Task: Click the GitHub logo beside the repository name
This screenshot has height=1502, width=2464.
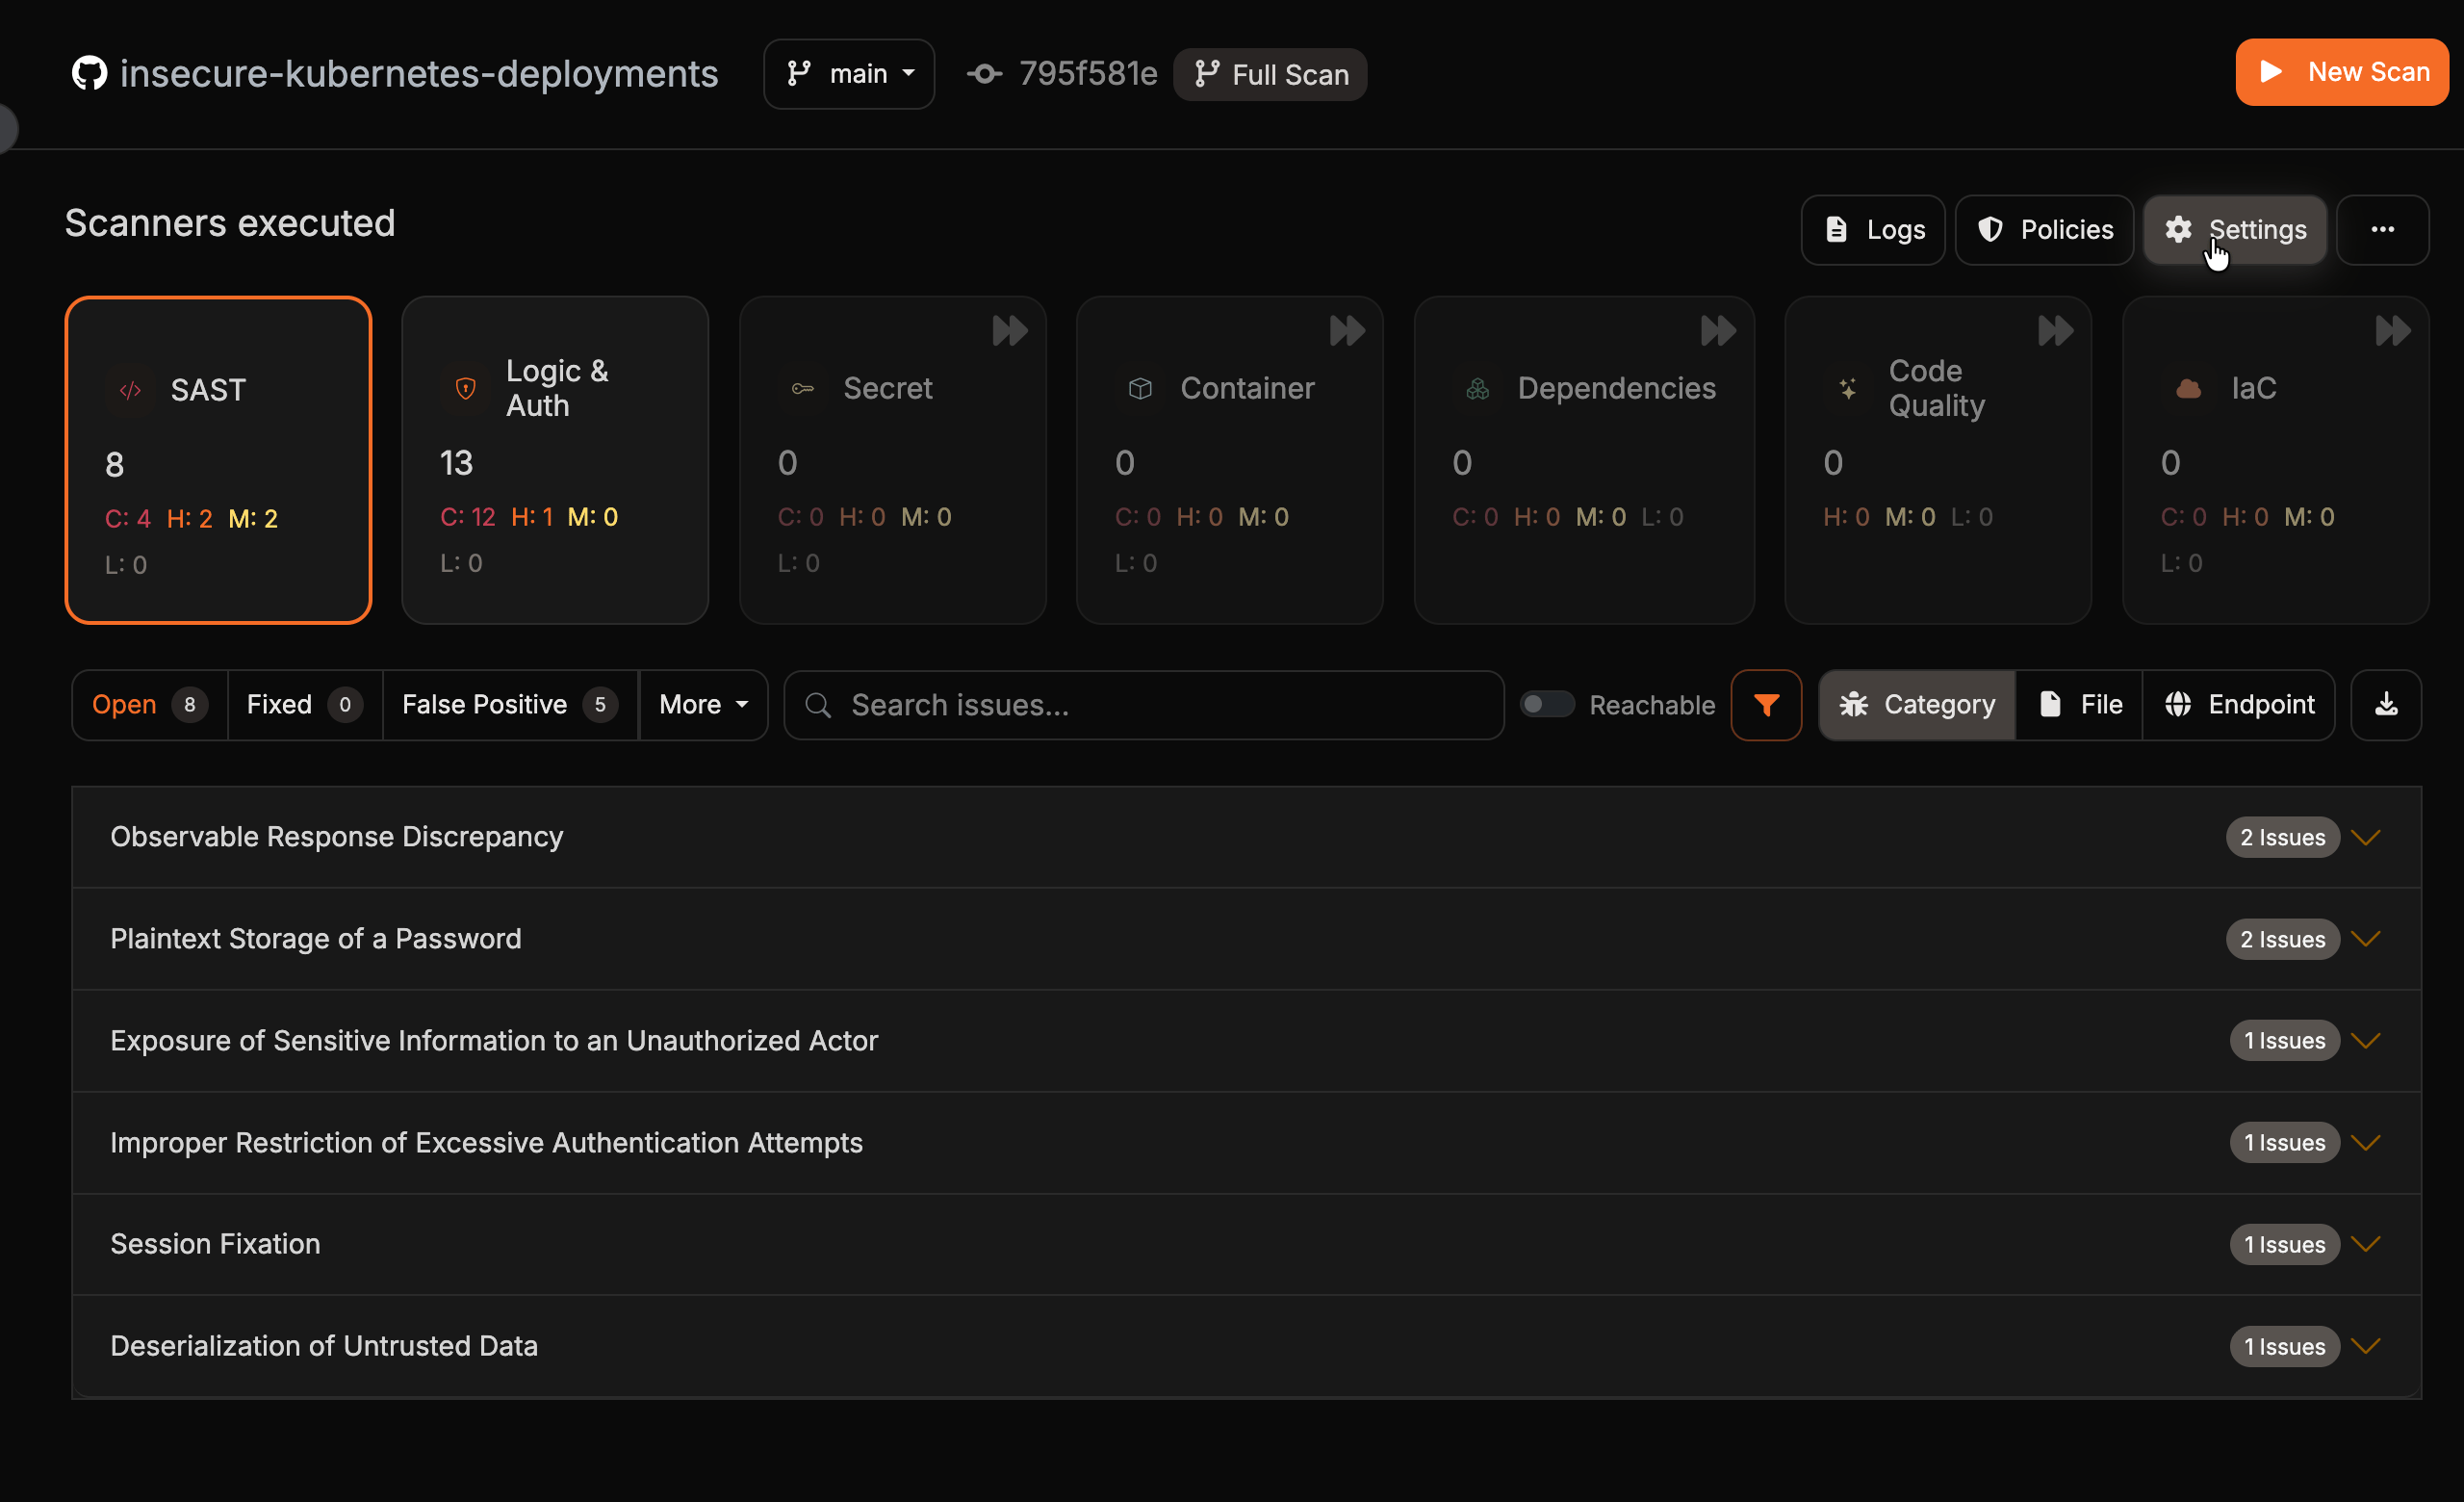Action: [89, 73]
